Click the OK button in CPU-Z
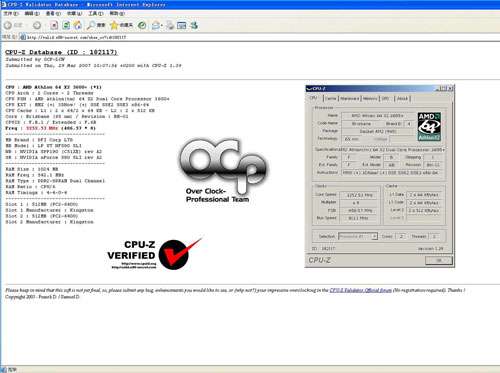The width and height of the screenshot is (500, 373). click(x=439, y=260)
